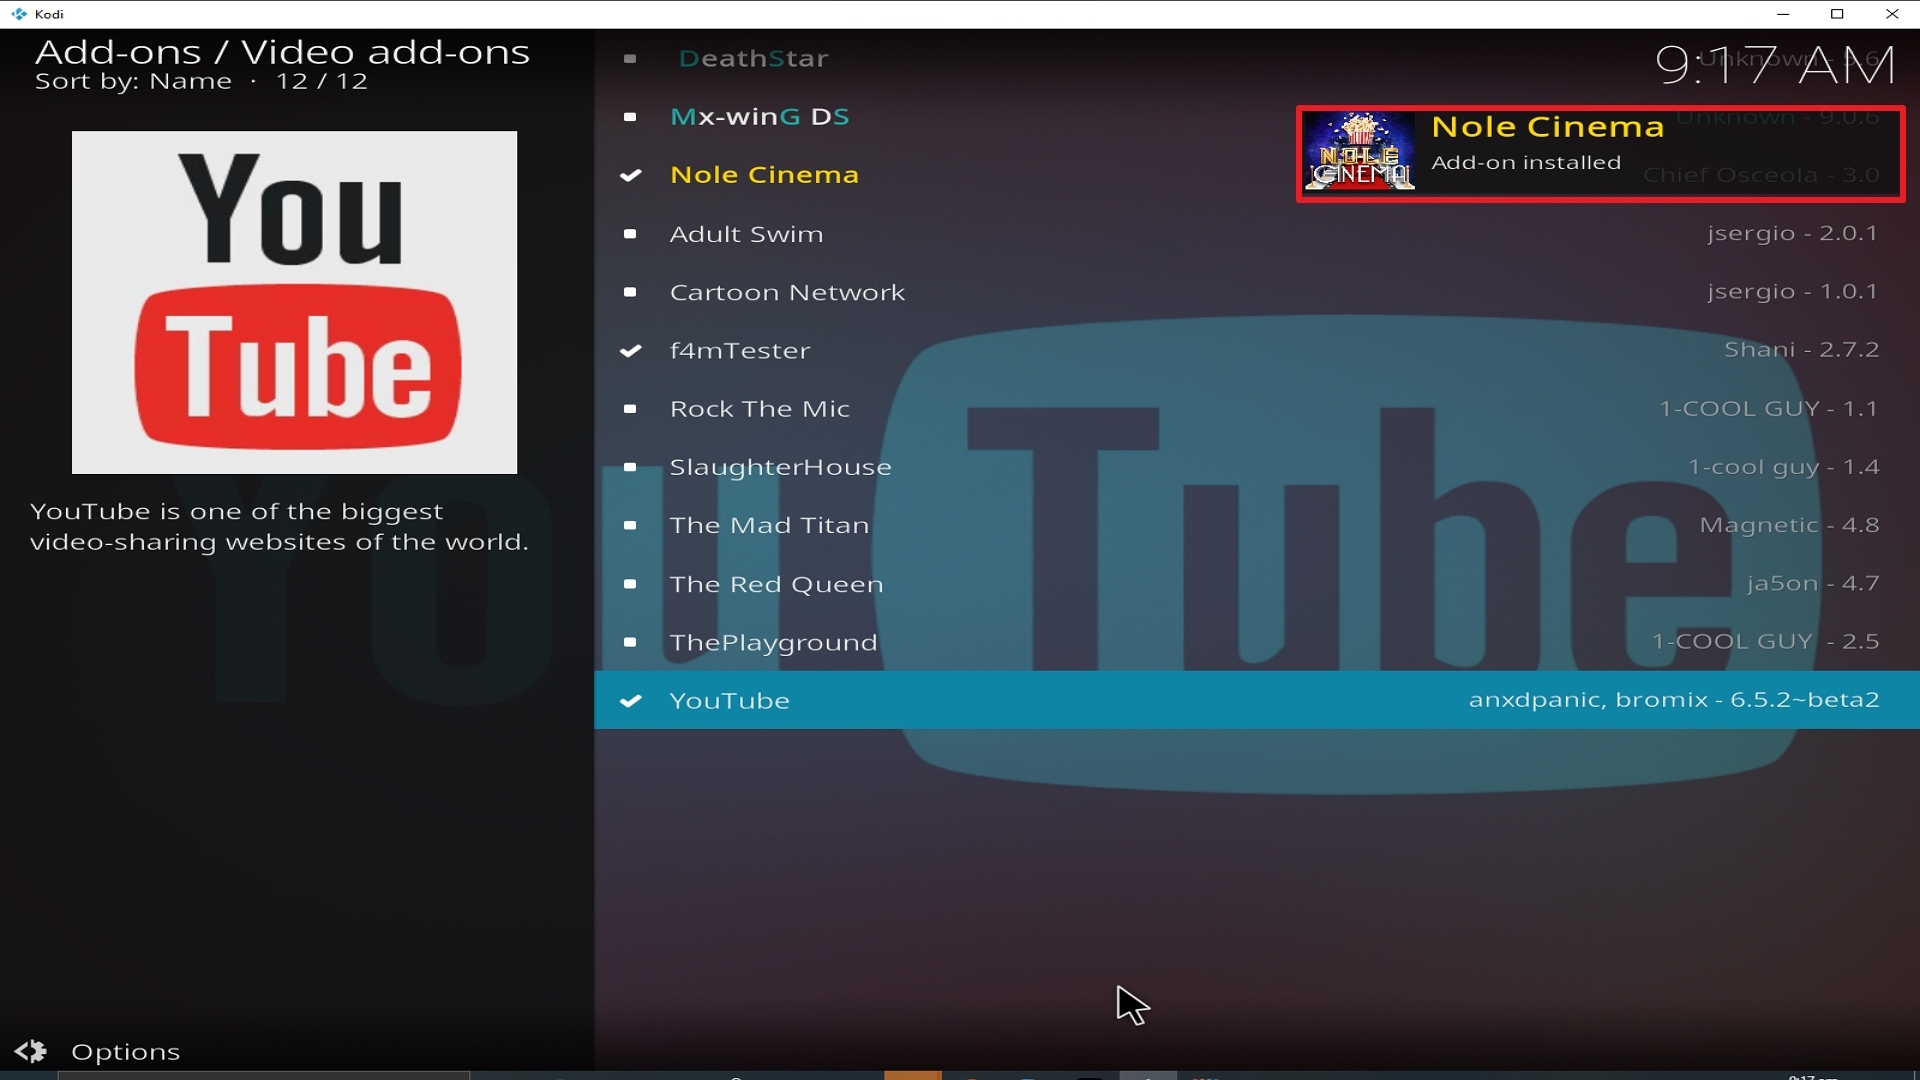The width and height of the screenshot is (1920, 1080).
Task: Click the bullet icon beside DeathStar
Action: (630, 58)
